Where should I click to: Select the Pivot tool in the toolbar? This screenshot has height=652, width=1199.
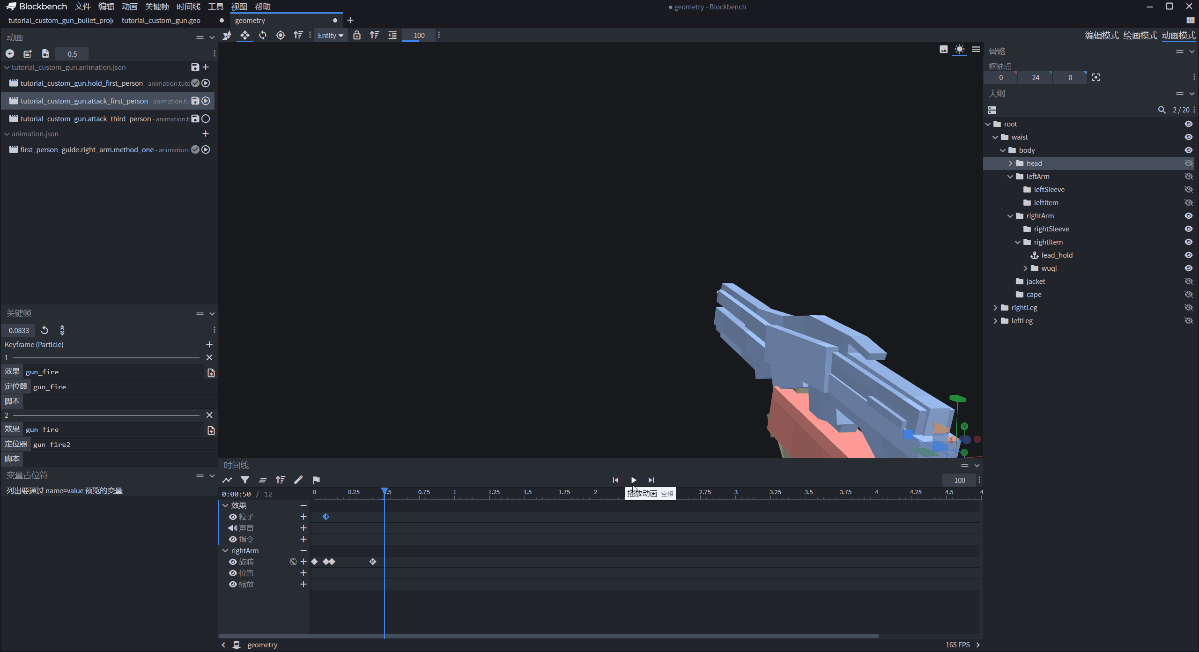pos(280,35)
